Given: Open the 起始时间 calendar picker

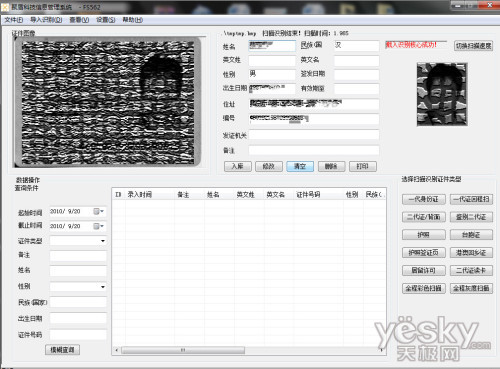Looking at the screenshot, I should click(99, 211).
